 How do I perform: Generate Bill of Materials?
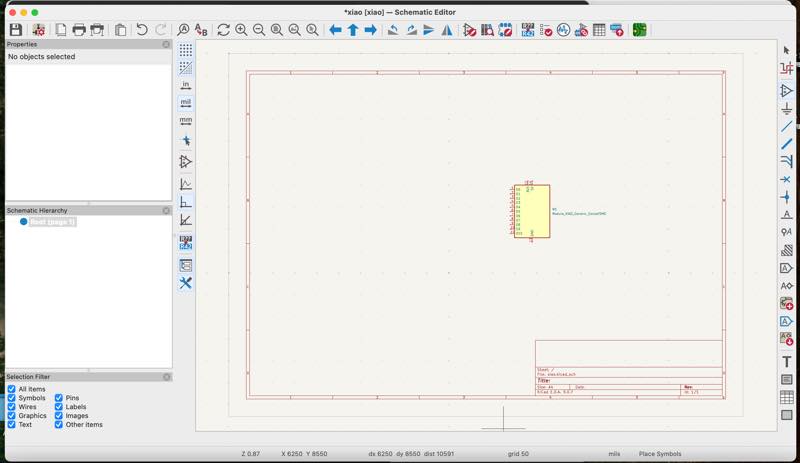click(x=617, y=30)
